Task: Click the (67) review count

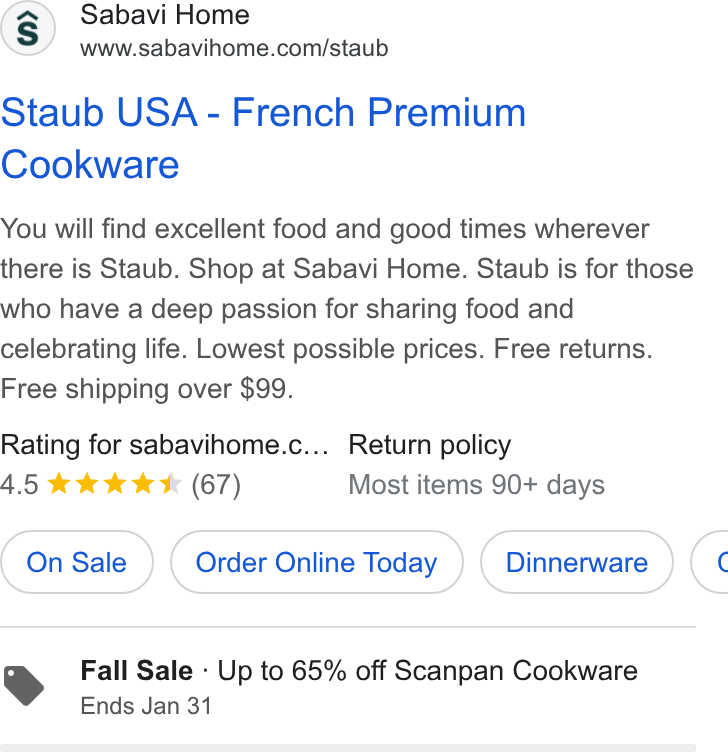Action: 216,485
